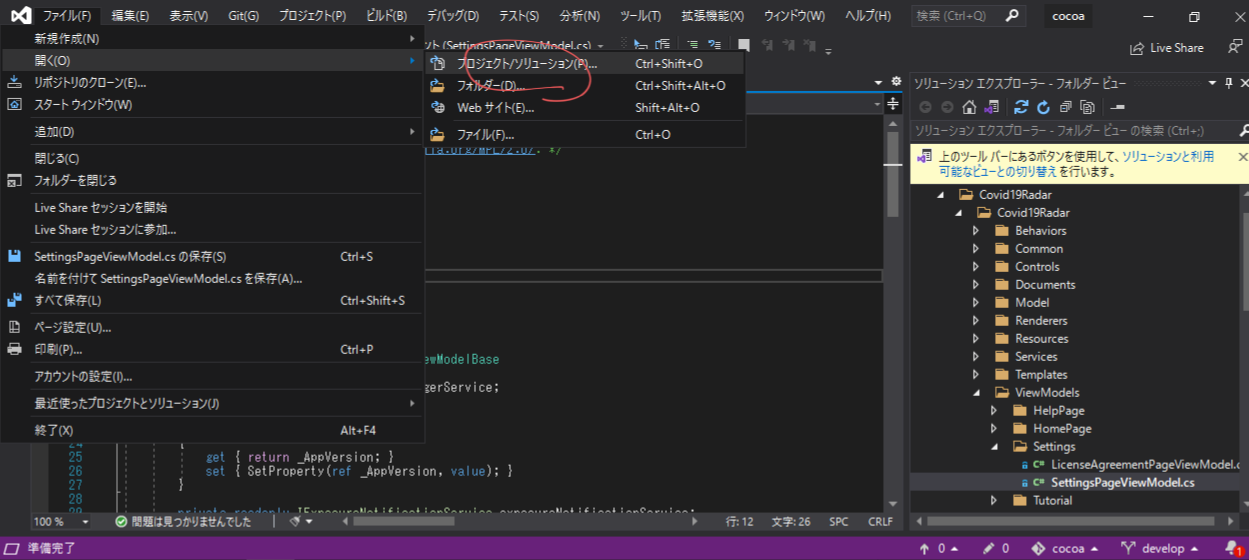Screen dimensions: 1249x560
Task: Choose Open Folder (フォルダー(D)...) in submenu
Action: (x=584, y=85)
